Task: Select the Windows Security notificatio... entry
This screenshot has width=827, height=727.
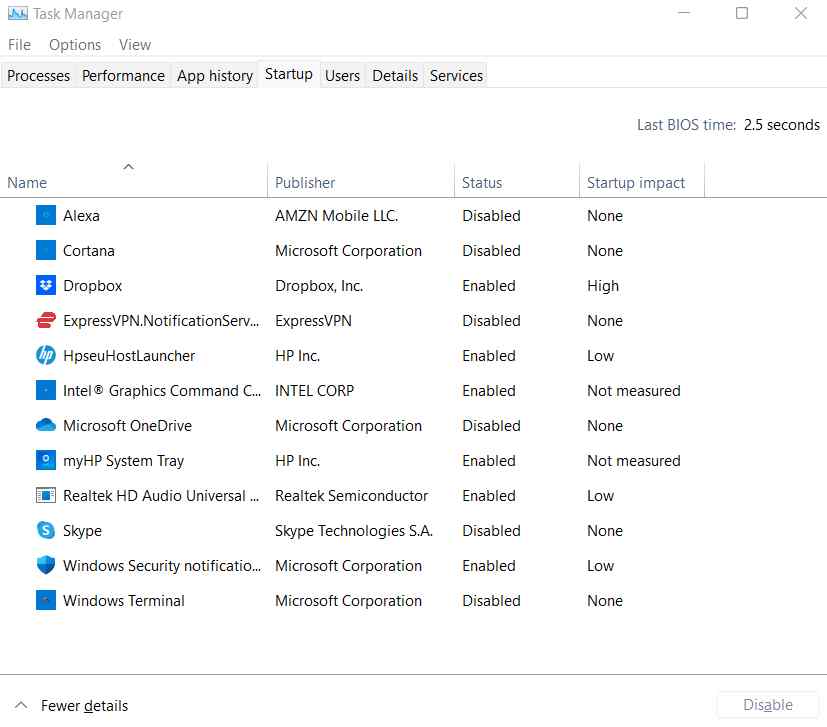Action: 161,566
